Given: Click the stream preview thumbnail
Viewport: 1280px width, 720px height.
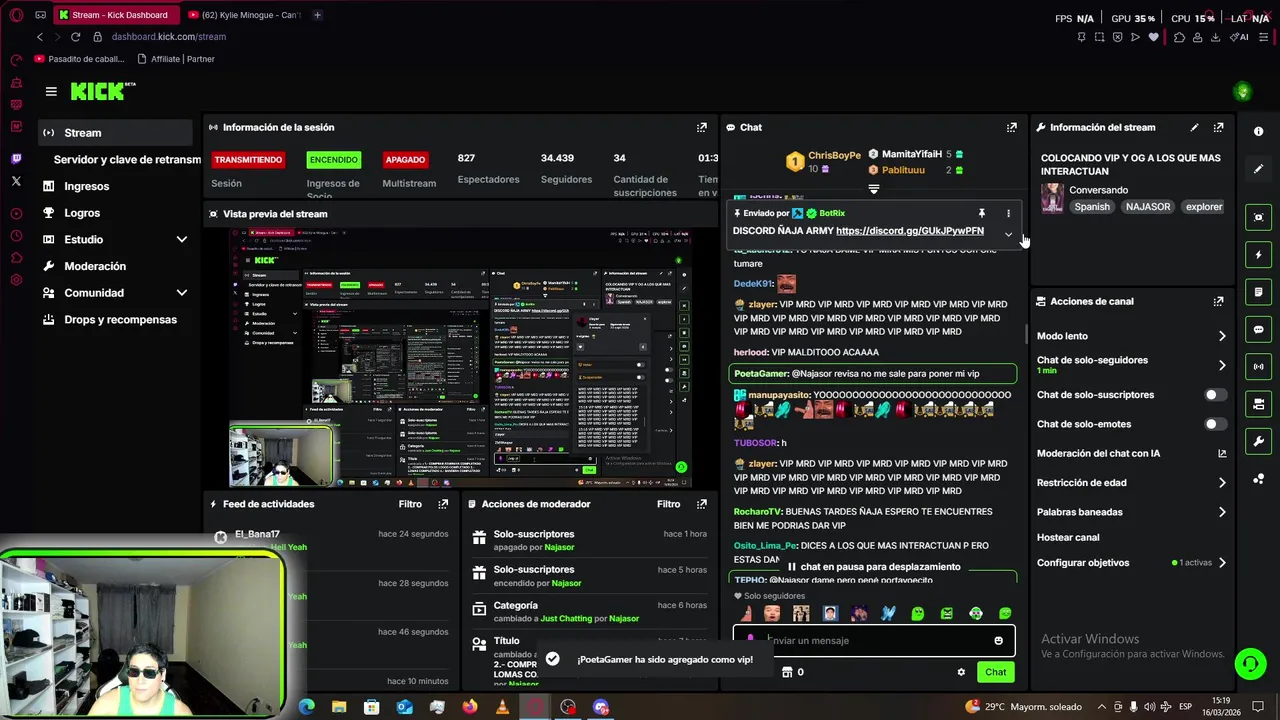Looking at the screenshot, I should 461,357.
